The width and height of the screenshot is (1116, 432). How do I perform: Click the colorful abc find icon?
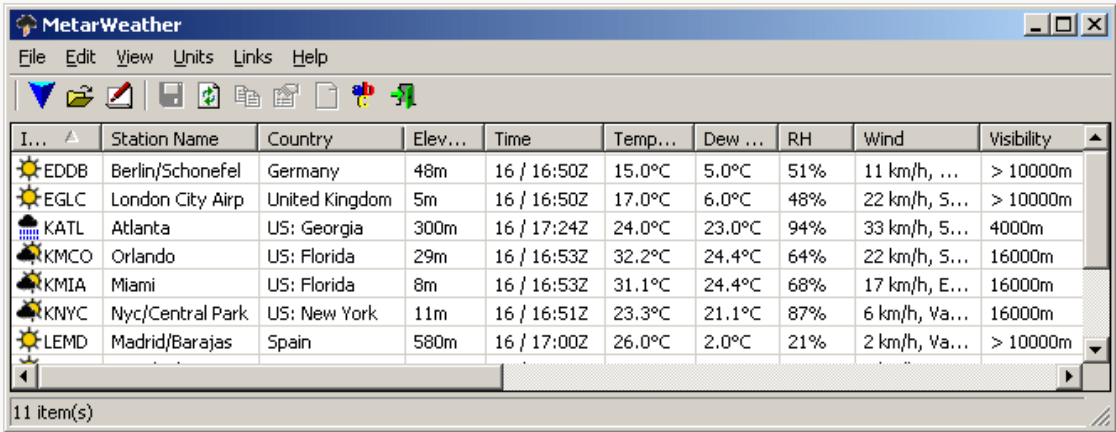point(364,96)
